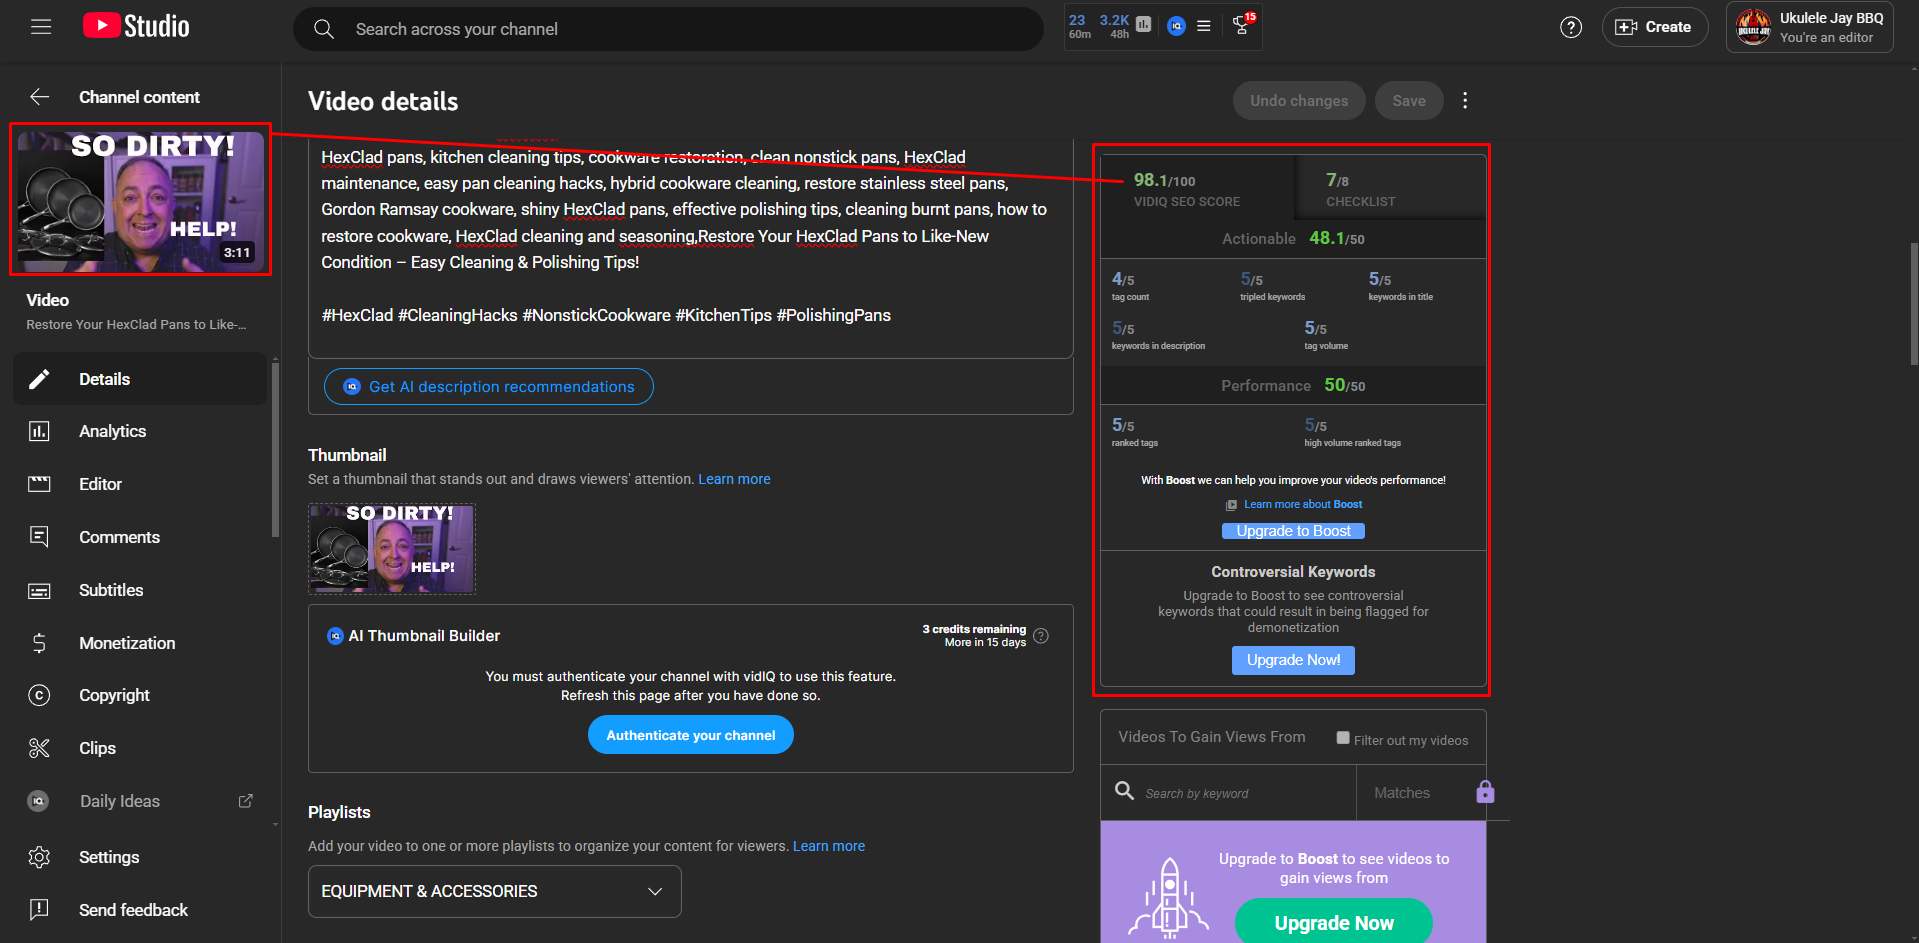Click the 3.2K views 48h stat
1919x943 pixels.
(1114, 26)
